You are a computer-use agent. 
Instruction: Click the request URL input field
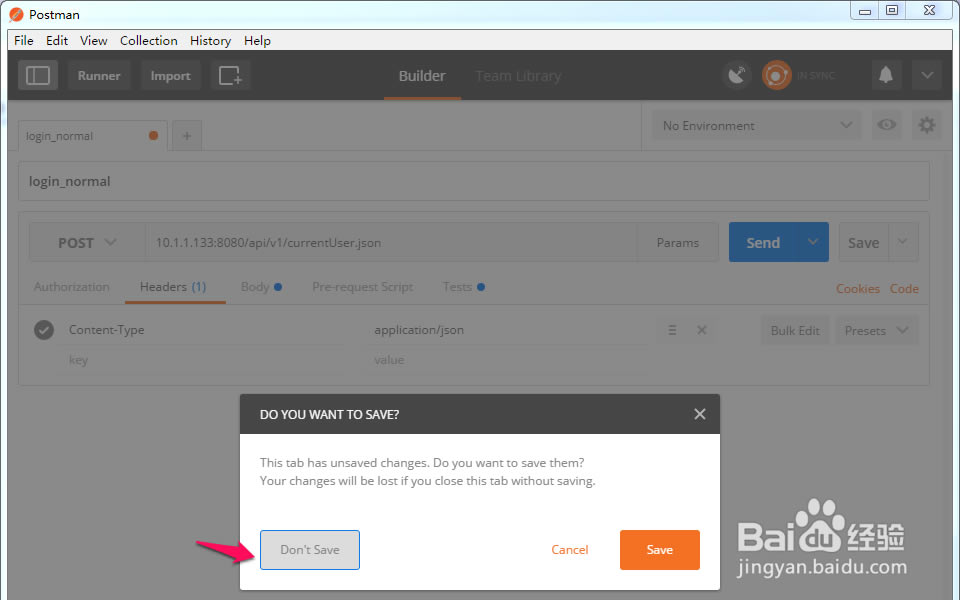tap(391, 242)
